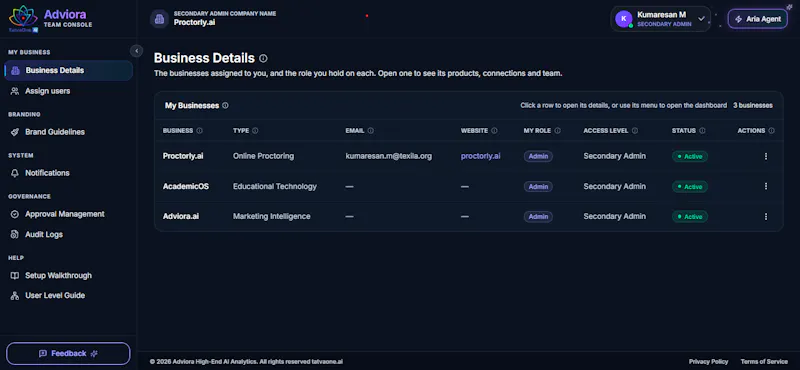Click User Level Guide hierarchy icon
The image size is (800, 370).
click(15, 295)
